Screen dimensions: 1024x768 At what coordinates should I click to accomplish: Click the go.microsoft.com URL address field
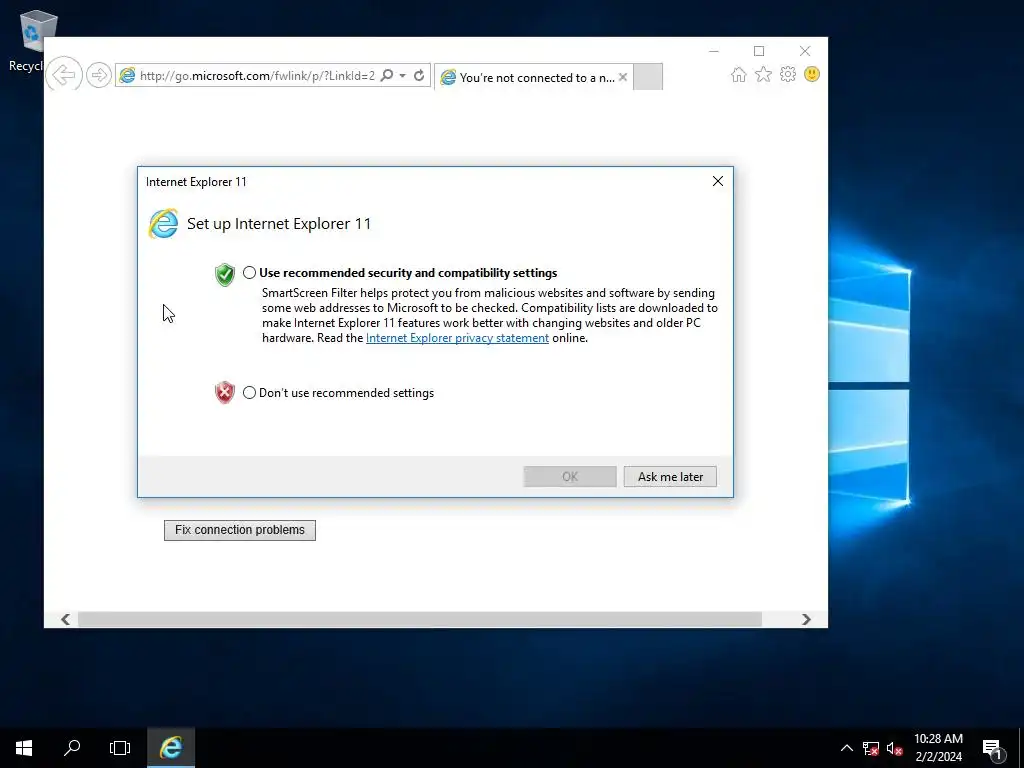257,76
